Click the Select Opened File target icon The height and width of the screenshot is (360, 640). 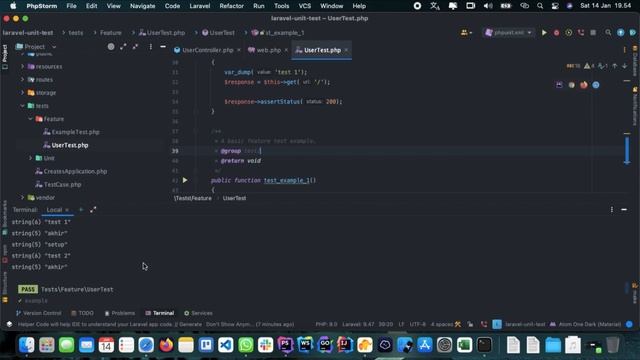pyautogui.click(x=111, y=47)
